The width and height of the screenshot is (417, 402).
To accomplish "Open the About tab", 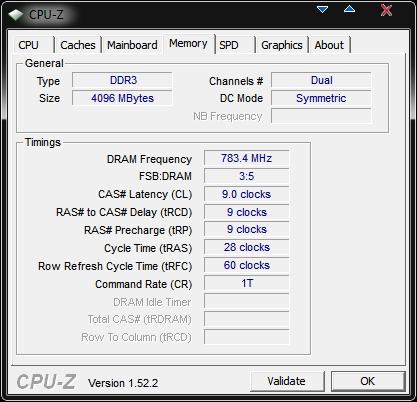I will click(329, 45).
